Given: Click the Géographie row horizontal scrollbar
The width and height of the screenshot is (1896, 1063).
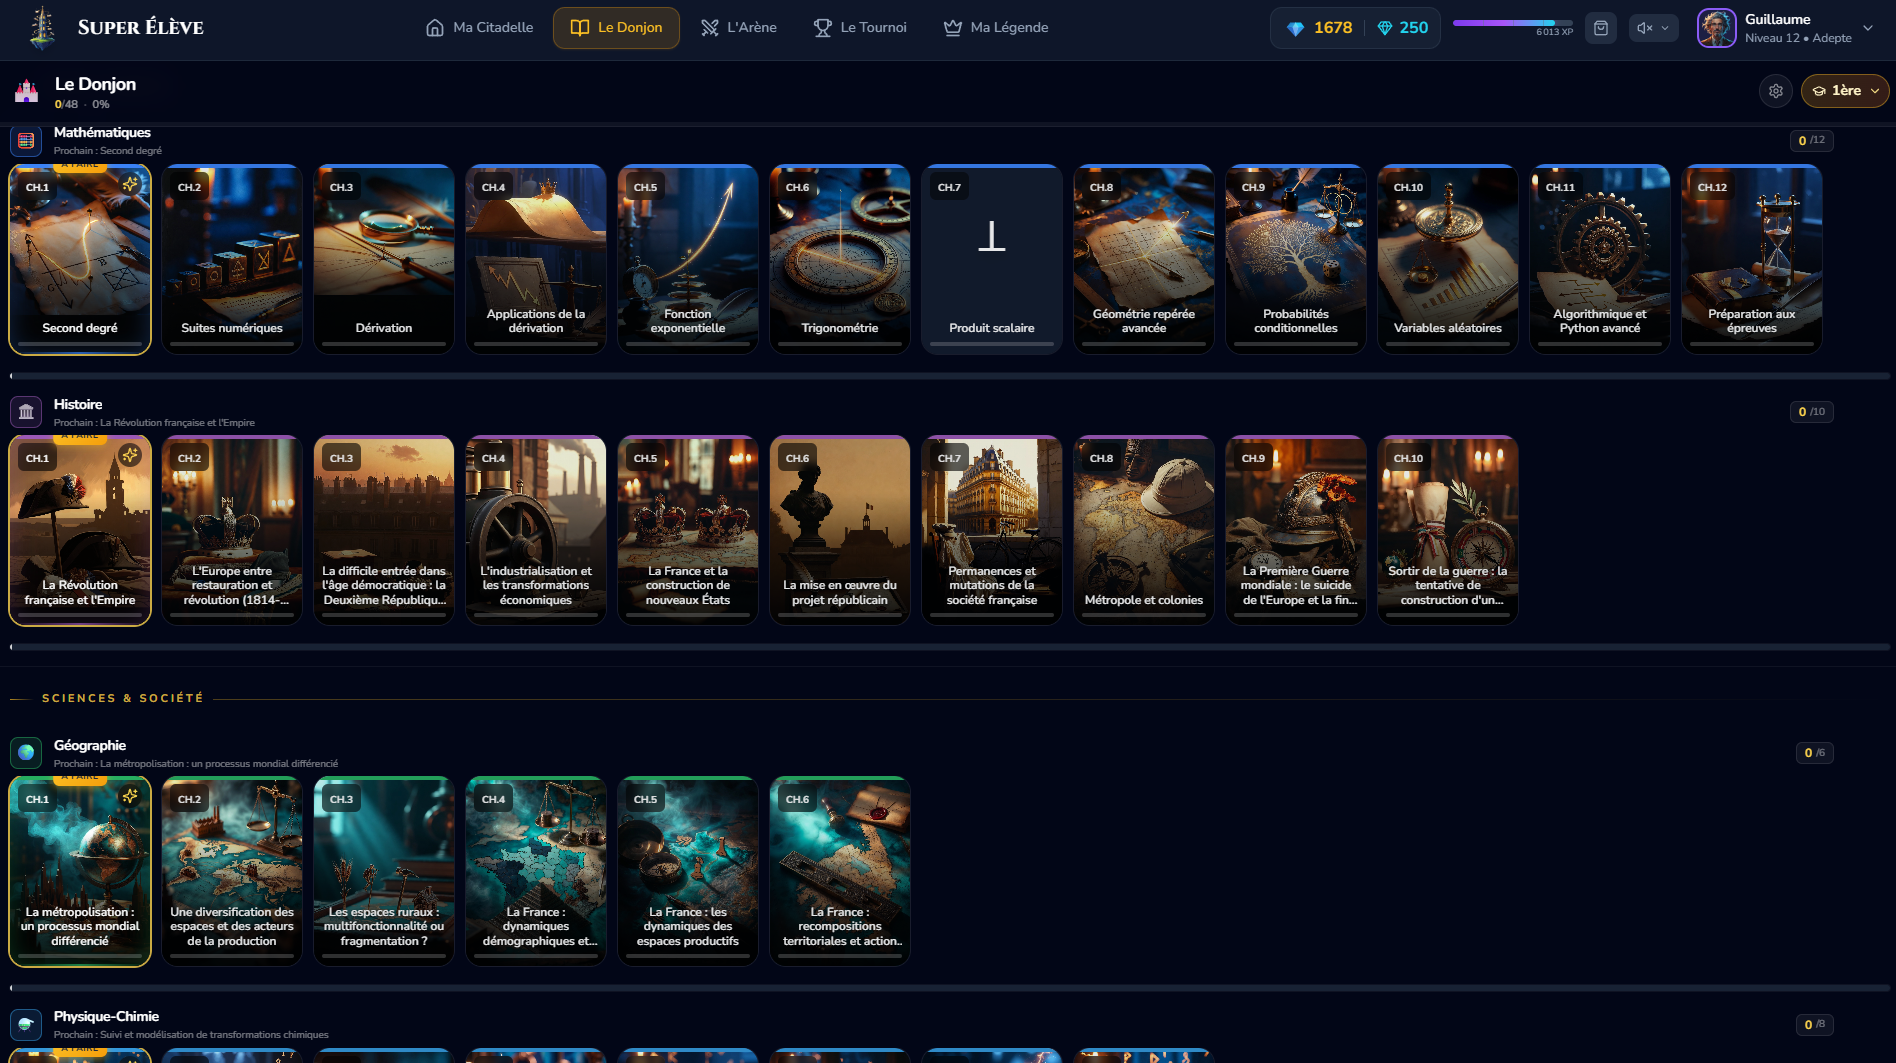Looking at the screenshot, I should pyautogui.click(x=950, y=988).
